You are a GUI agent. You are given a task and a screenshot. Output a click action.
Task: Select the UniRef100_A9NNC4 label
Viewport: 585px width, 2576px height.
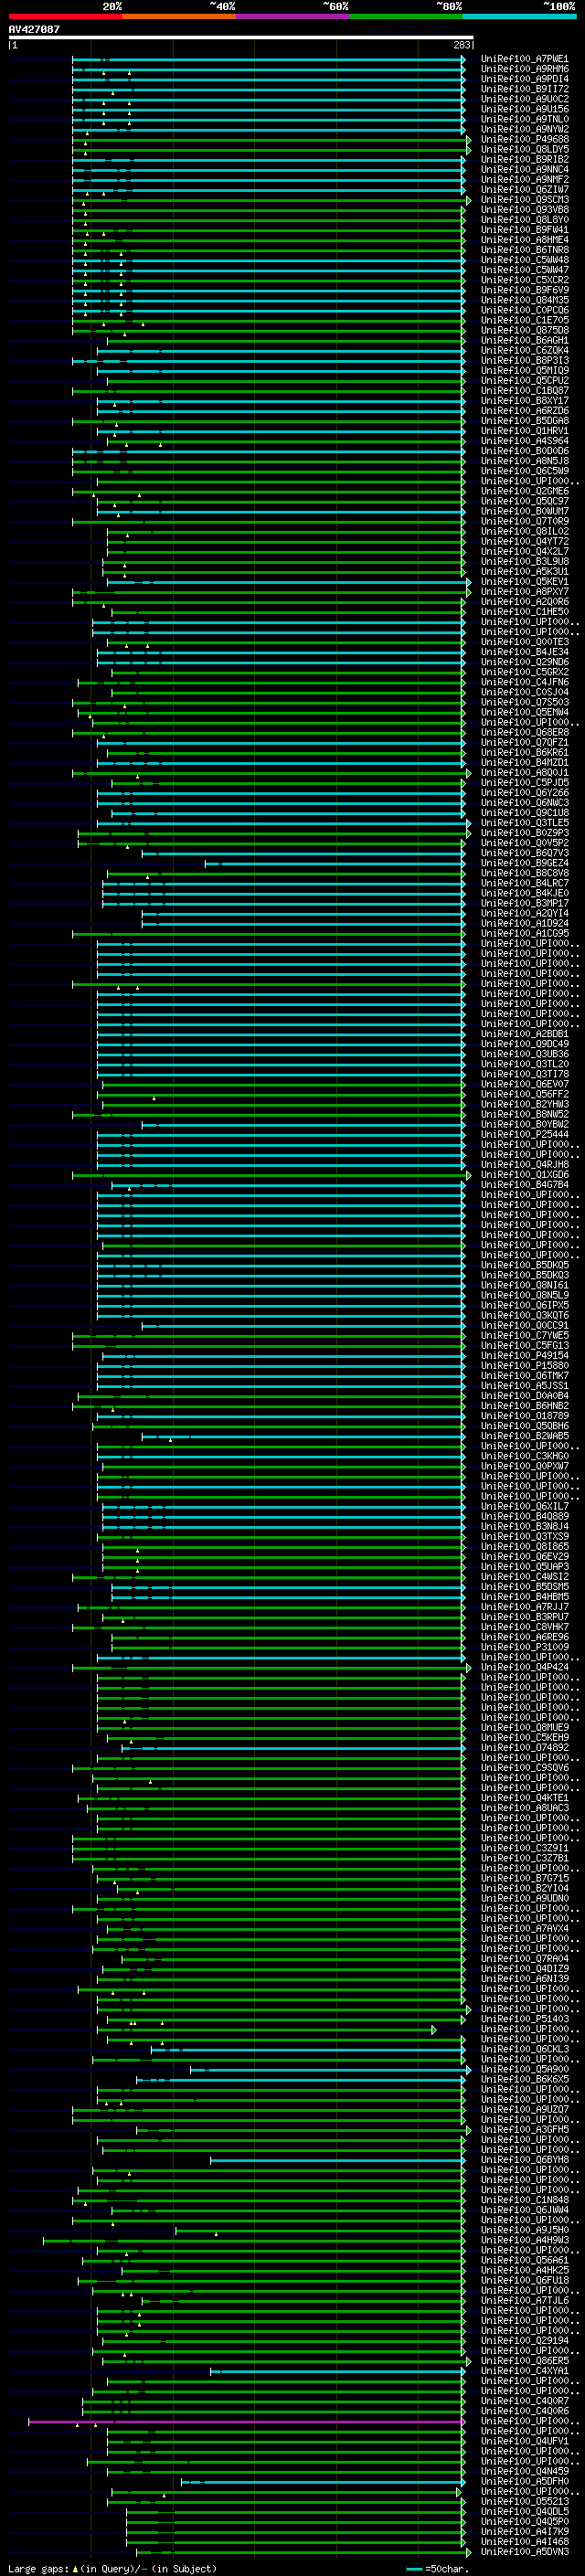tap(524, 169)
